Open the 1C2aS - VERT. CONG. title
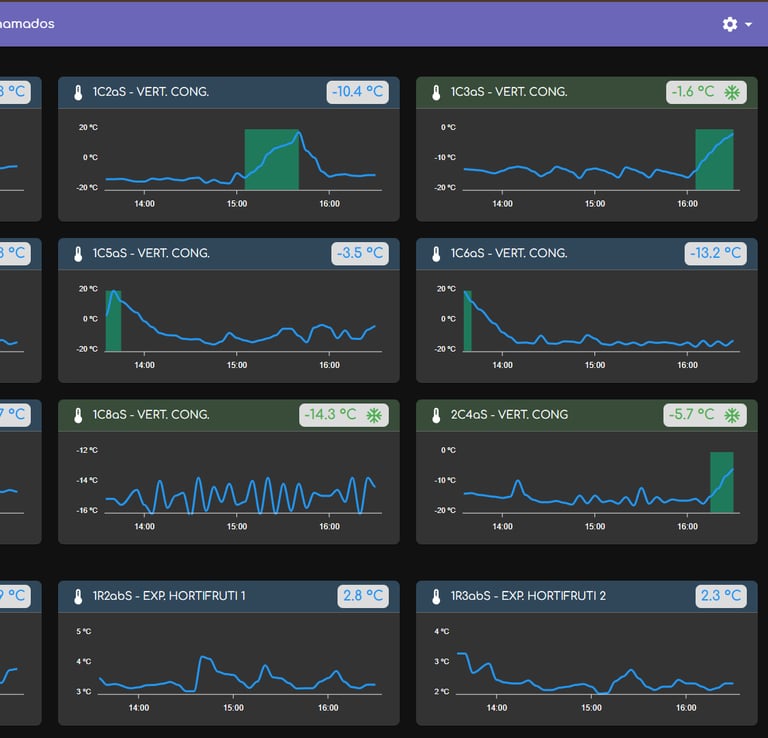The height and width of the screenshot is (738, 768). click(151, 92)
